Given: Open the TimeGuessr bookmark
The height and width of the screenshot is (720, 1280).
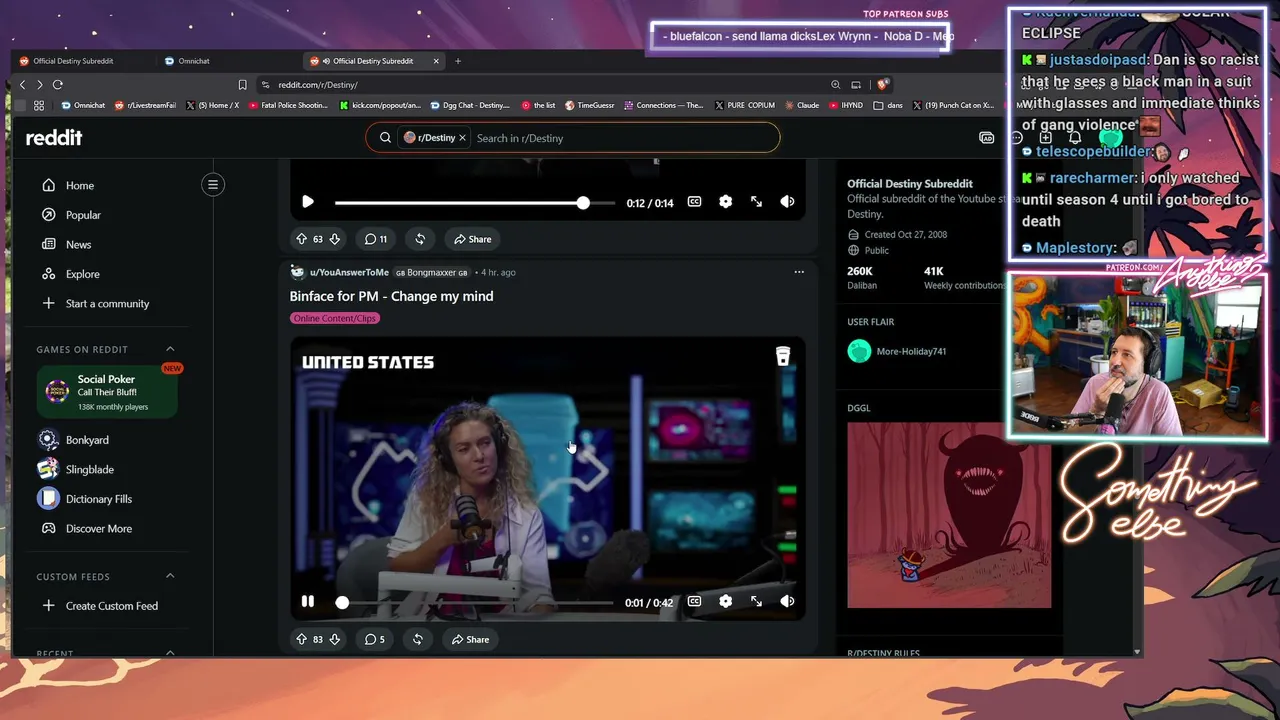Looking at the screenshot, I should point(590,105).
